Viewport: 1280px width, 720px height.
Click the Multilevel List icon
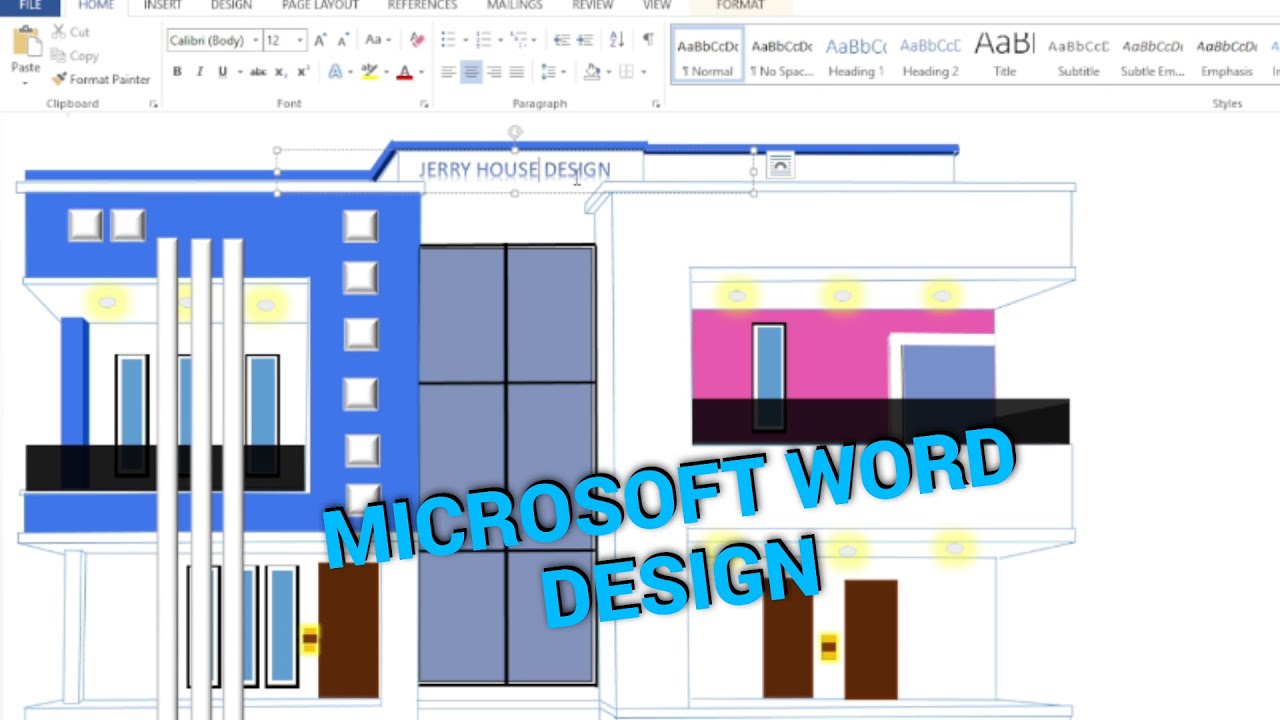(518, 40)
